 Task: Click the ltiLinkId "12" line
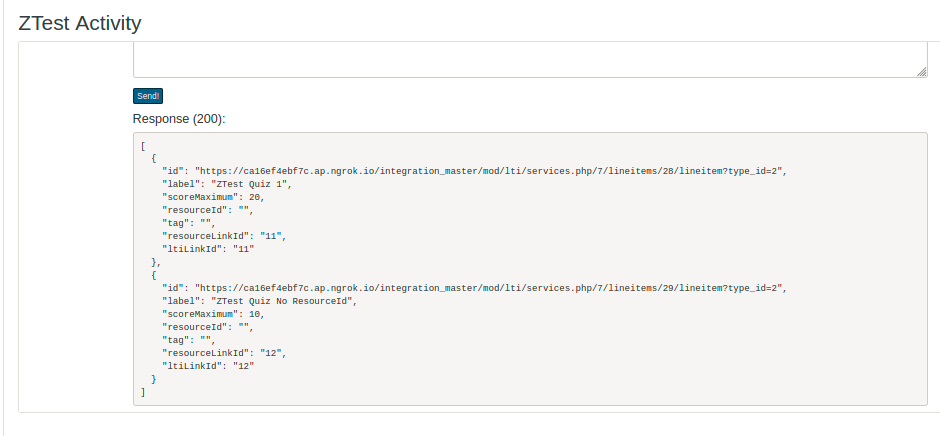(x=208, y=366)
